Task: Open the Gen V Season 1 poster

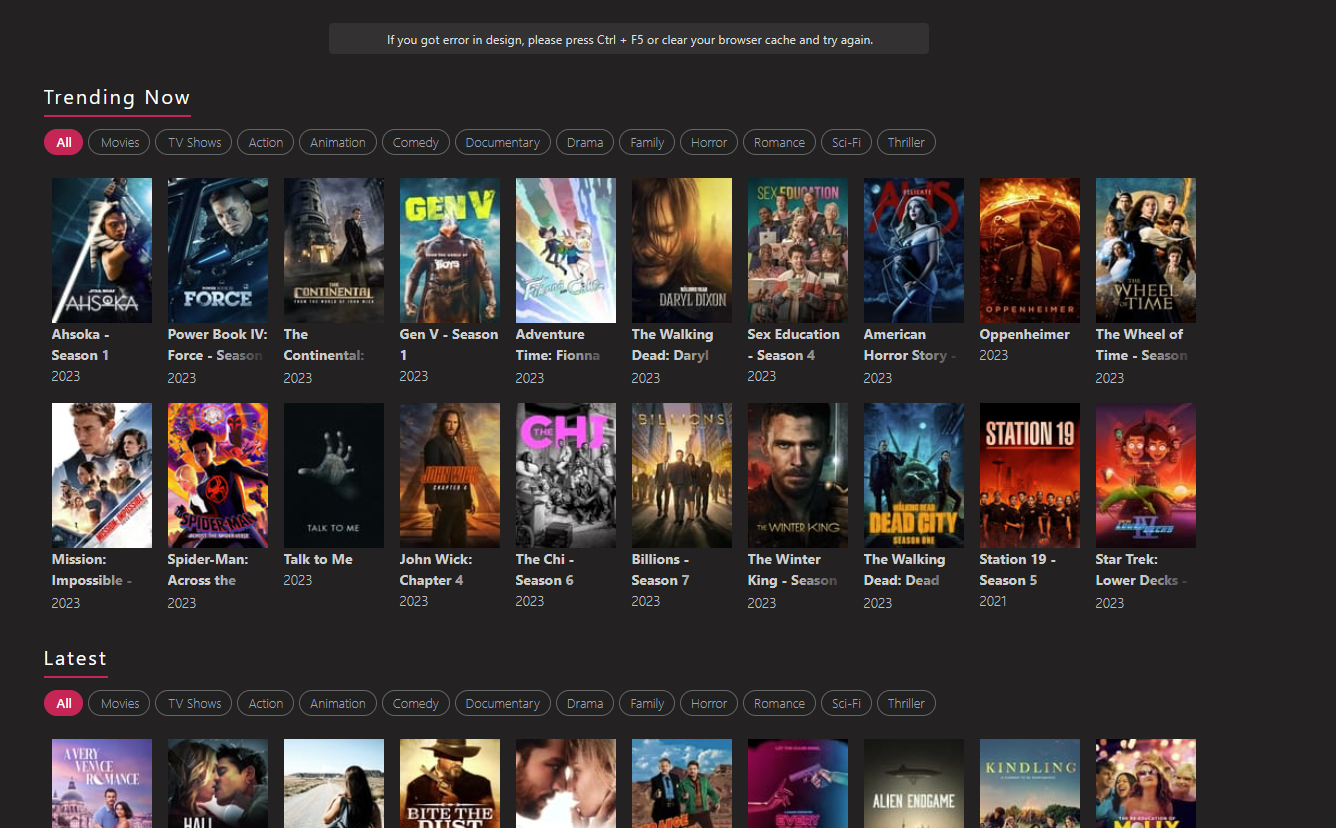Action: pos(450,250)
